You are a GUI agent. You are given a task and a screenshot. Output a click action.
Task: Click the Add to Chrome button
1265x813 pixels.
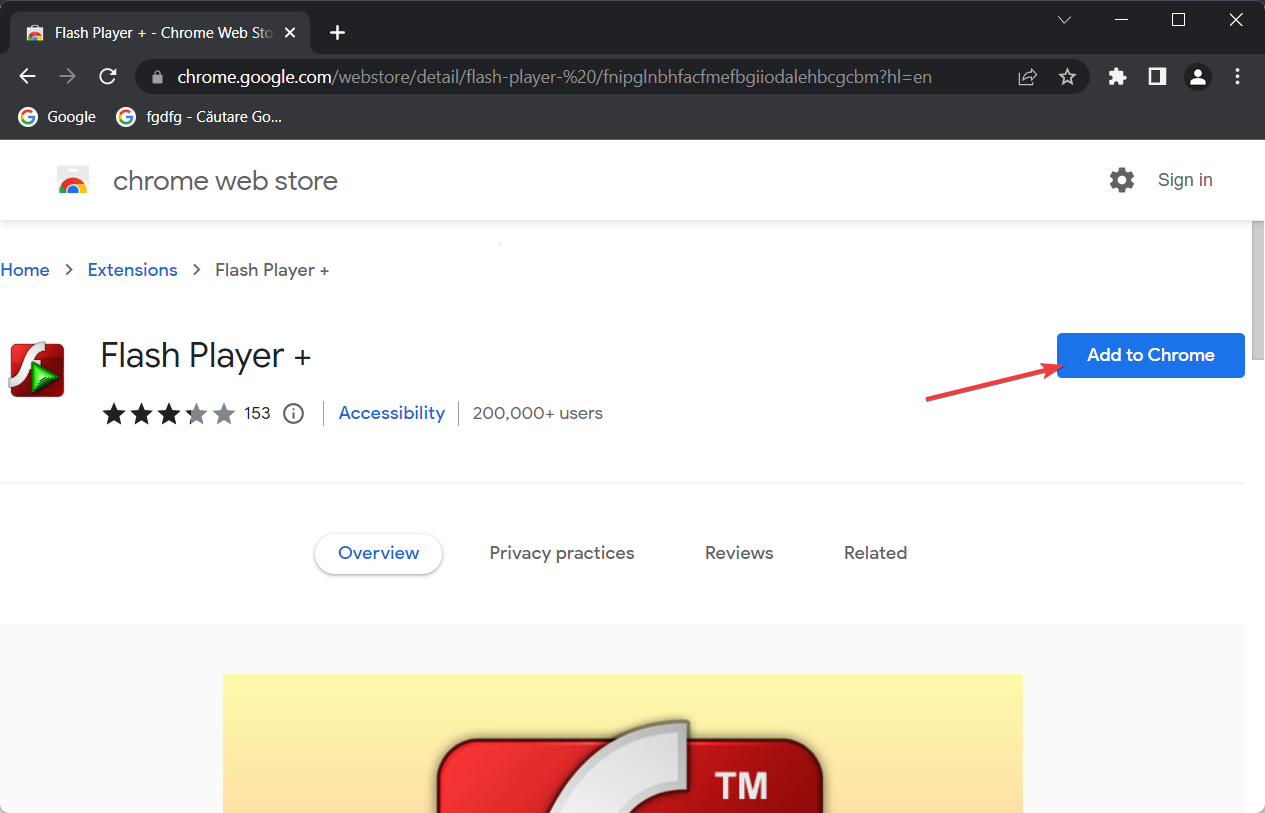coord(1151,355)
